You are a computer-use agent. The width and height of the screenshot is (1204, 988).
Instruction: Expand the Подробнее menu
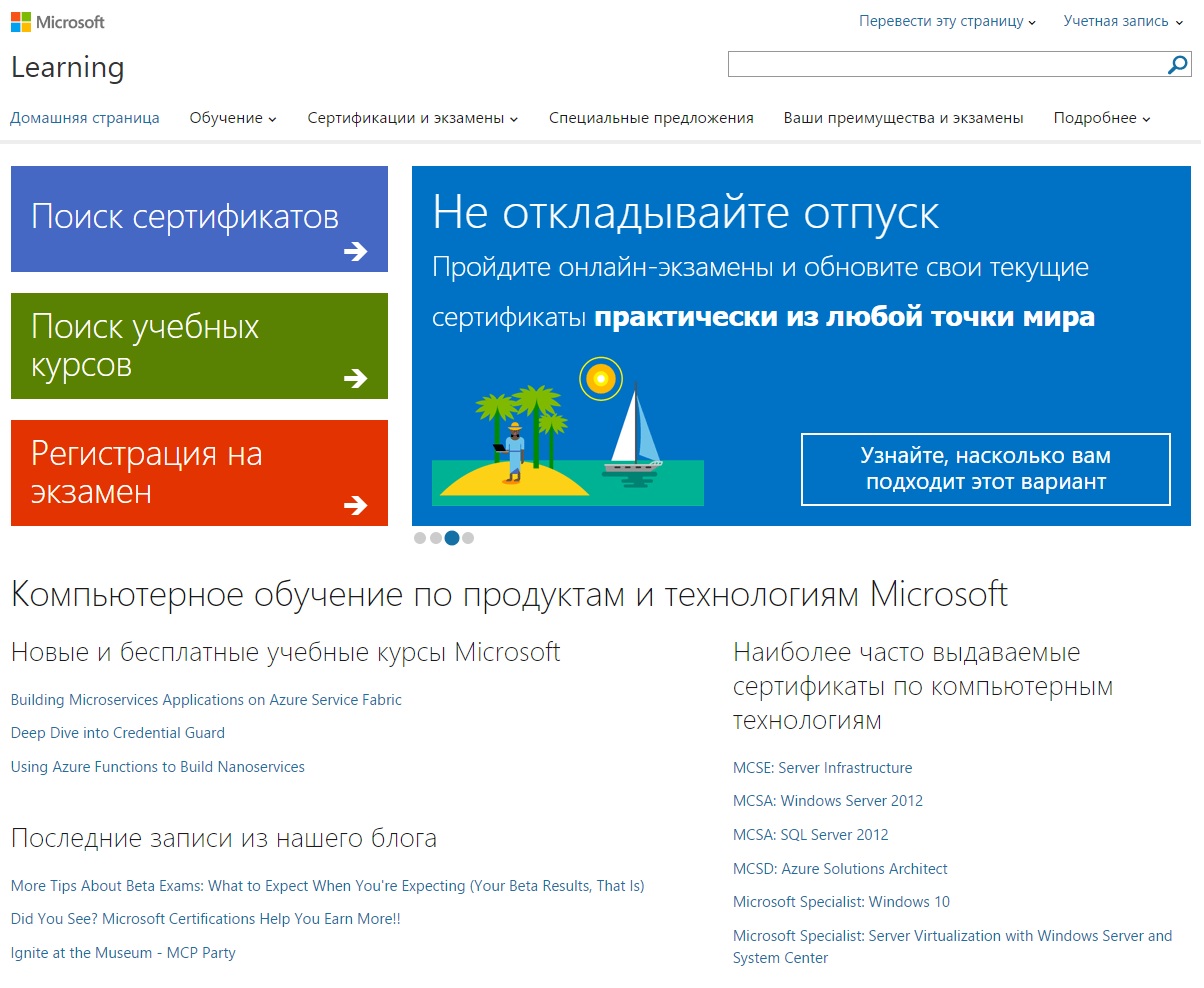(1102, 118)
